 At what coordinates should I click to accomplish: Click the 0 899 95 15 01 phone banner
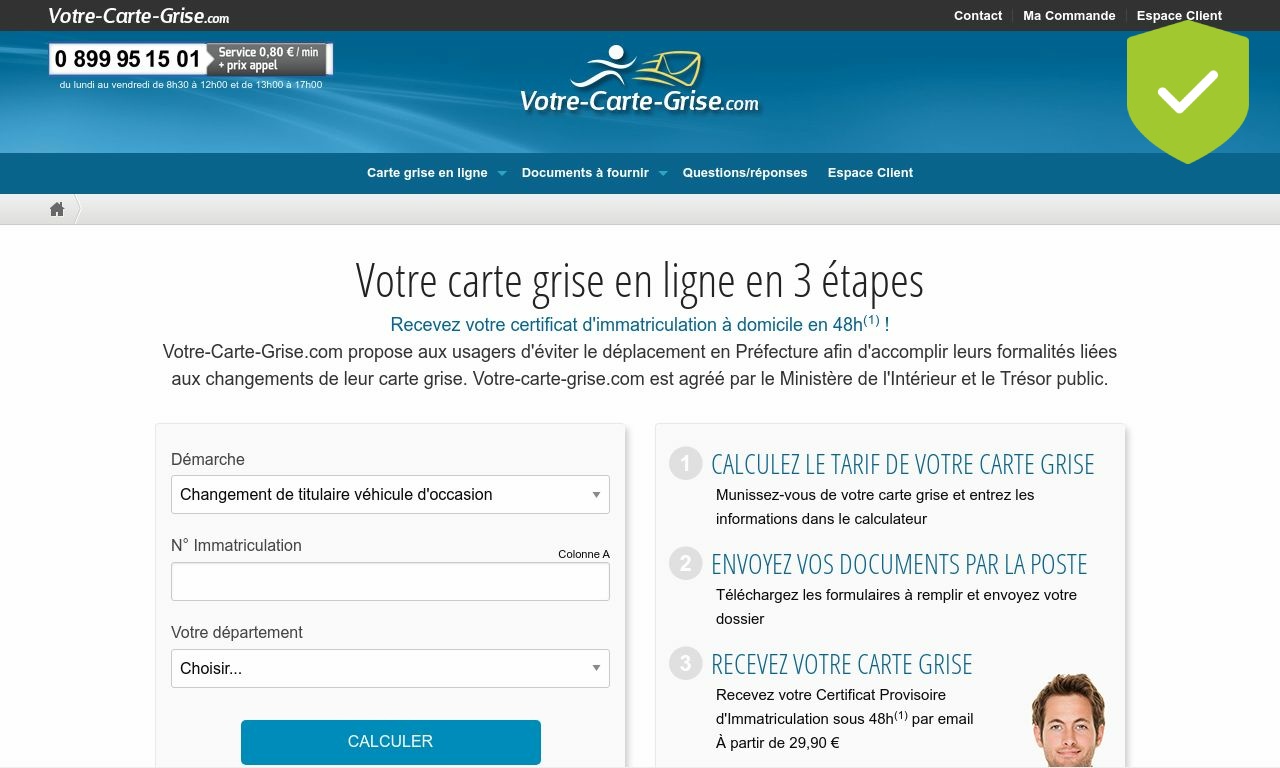tap(190, 59)
